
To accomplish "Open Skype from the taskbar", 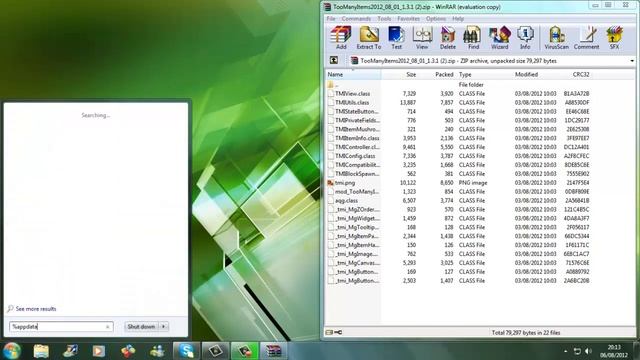I will point(186,351).
